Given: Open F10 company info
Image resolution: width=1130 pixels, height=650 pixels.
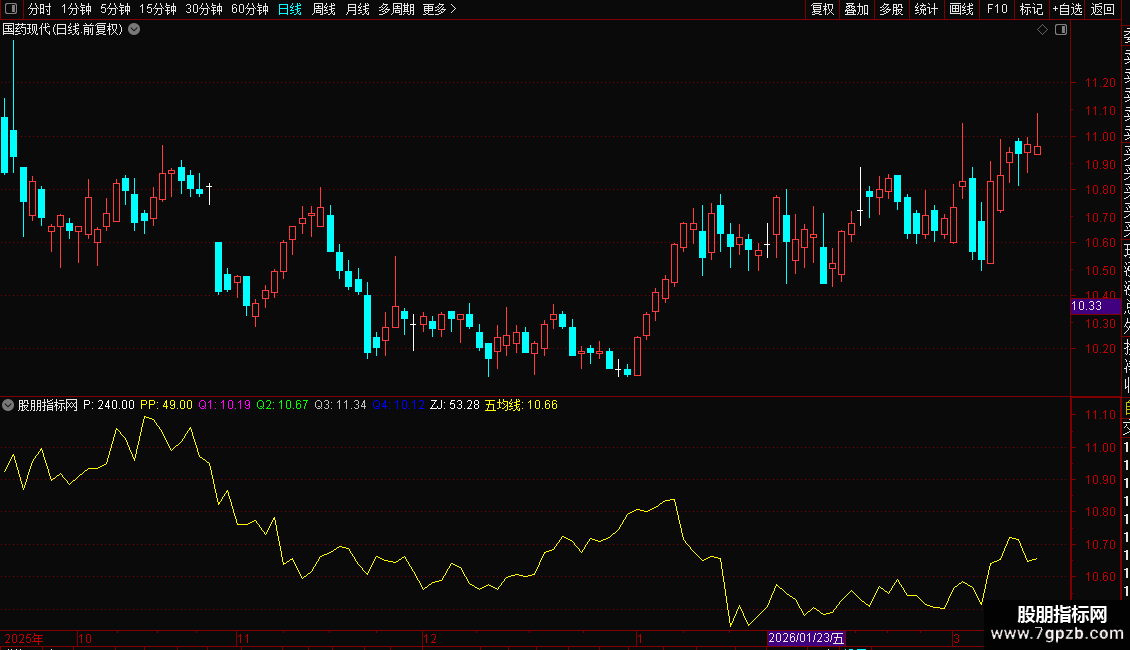Looking at the screenshot, I should 997,9.
